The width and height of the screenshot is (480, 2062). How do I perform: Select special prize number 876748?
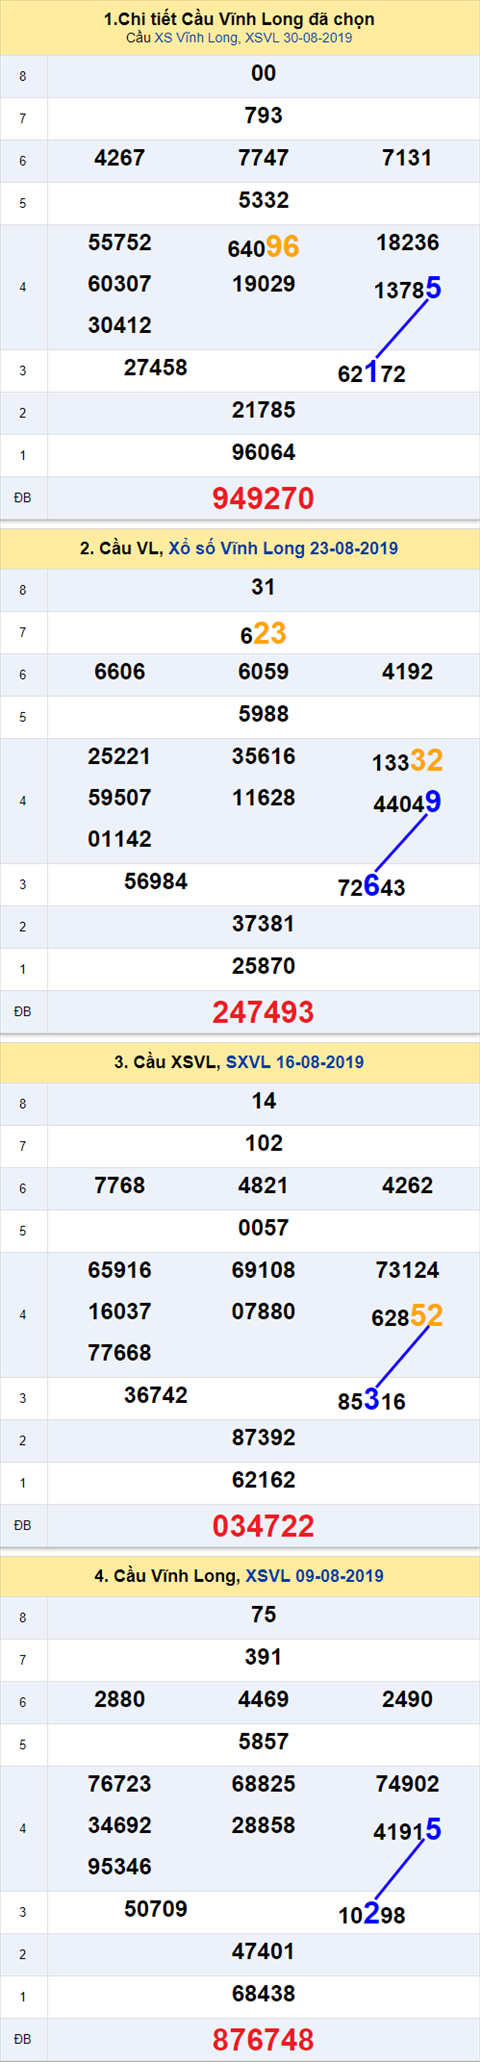tap(264, 2039)
